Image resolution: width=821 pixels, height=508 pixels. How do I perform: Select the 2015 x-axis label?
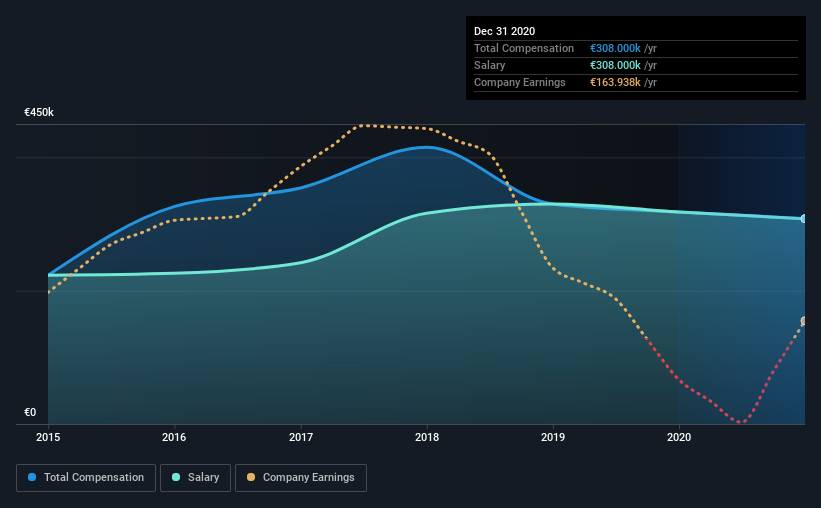click(x=48, y=437)
